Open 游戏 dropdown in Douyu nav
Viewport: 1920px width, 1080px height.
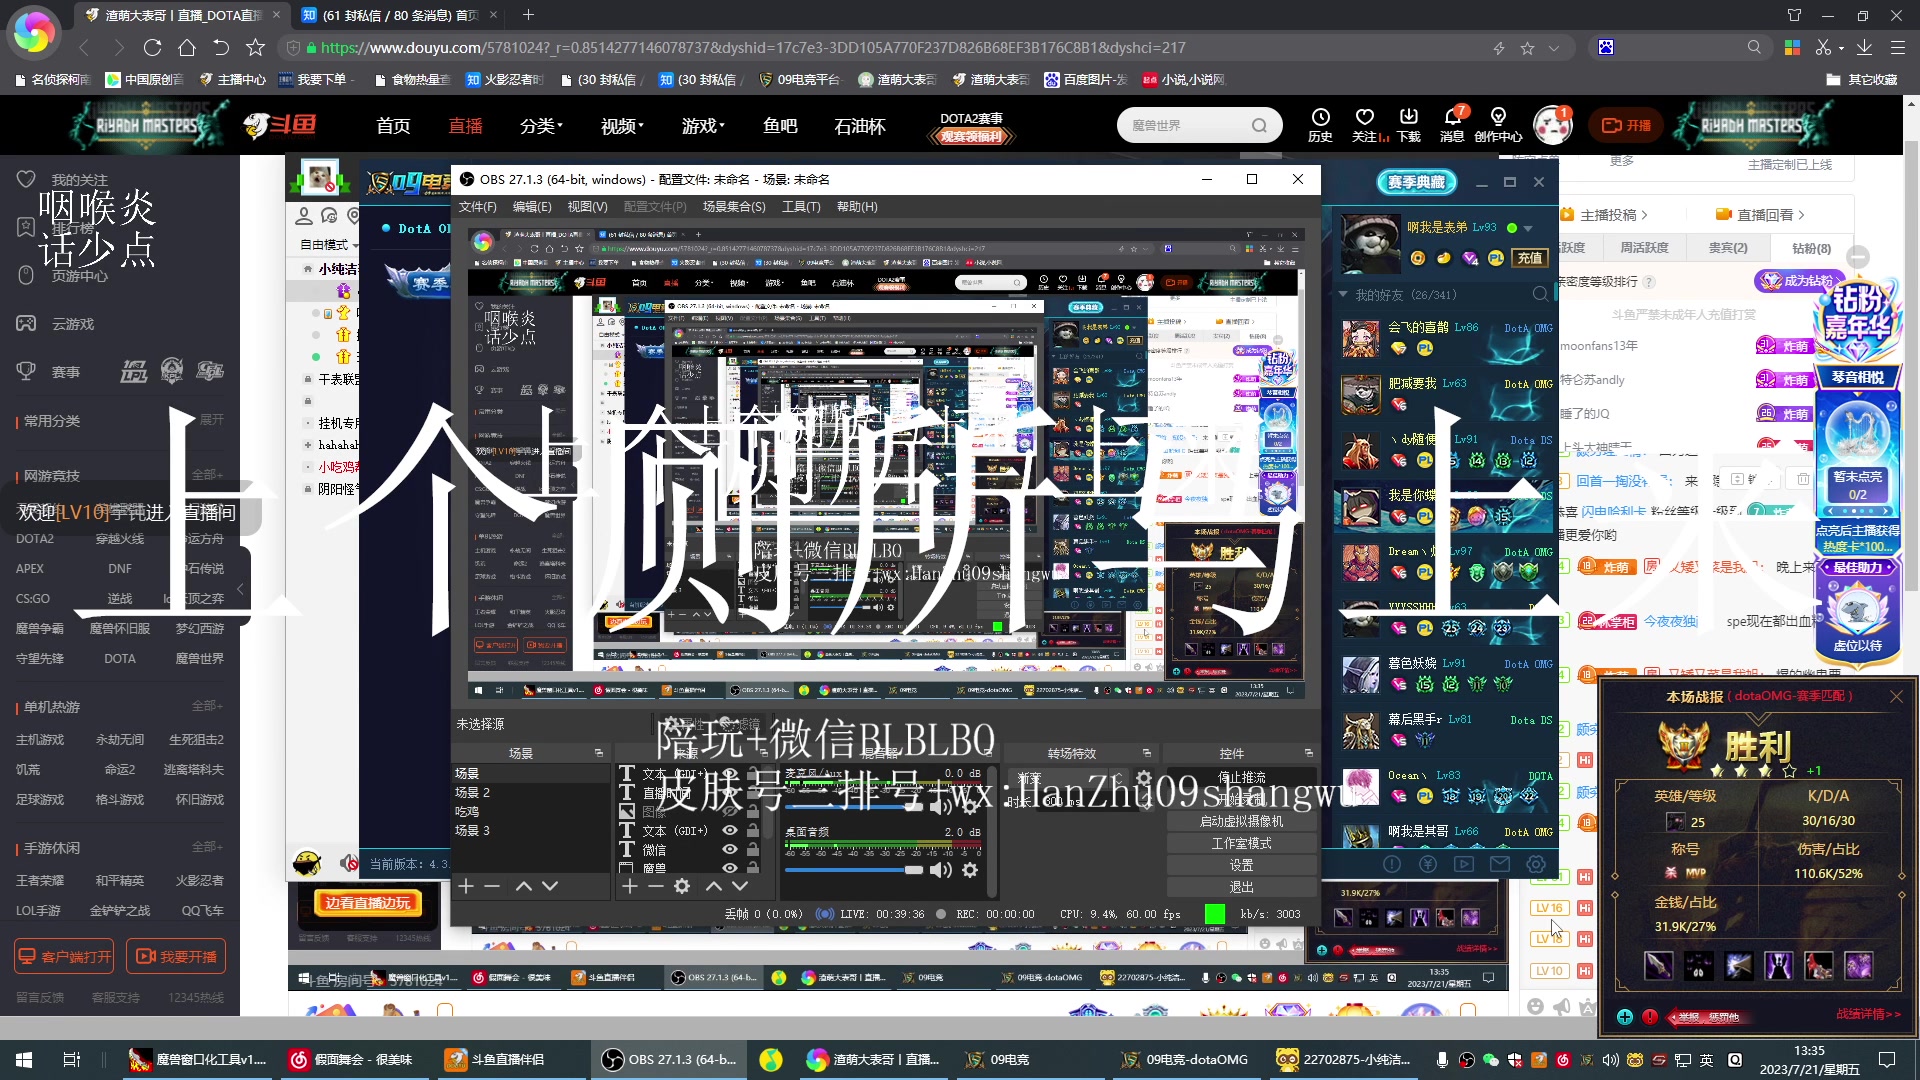(703, 126)
